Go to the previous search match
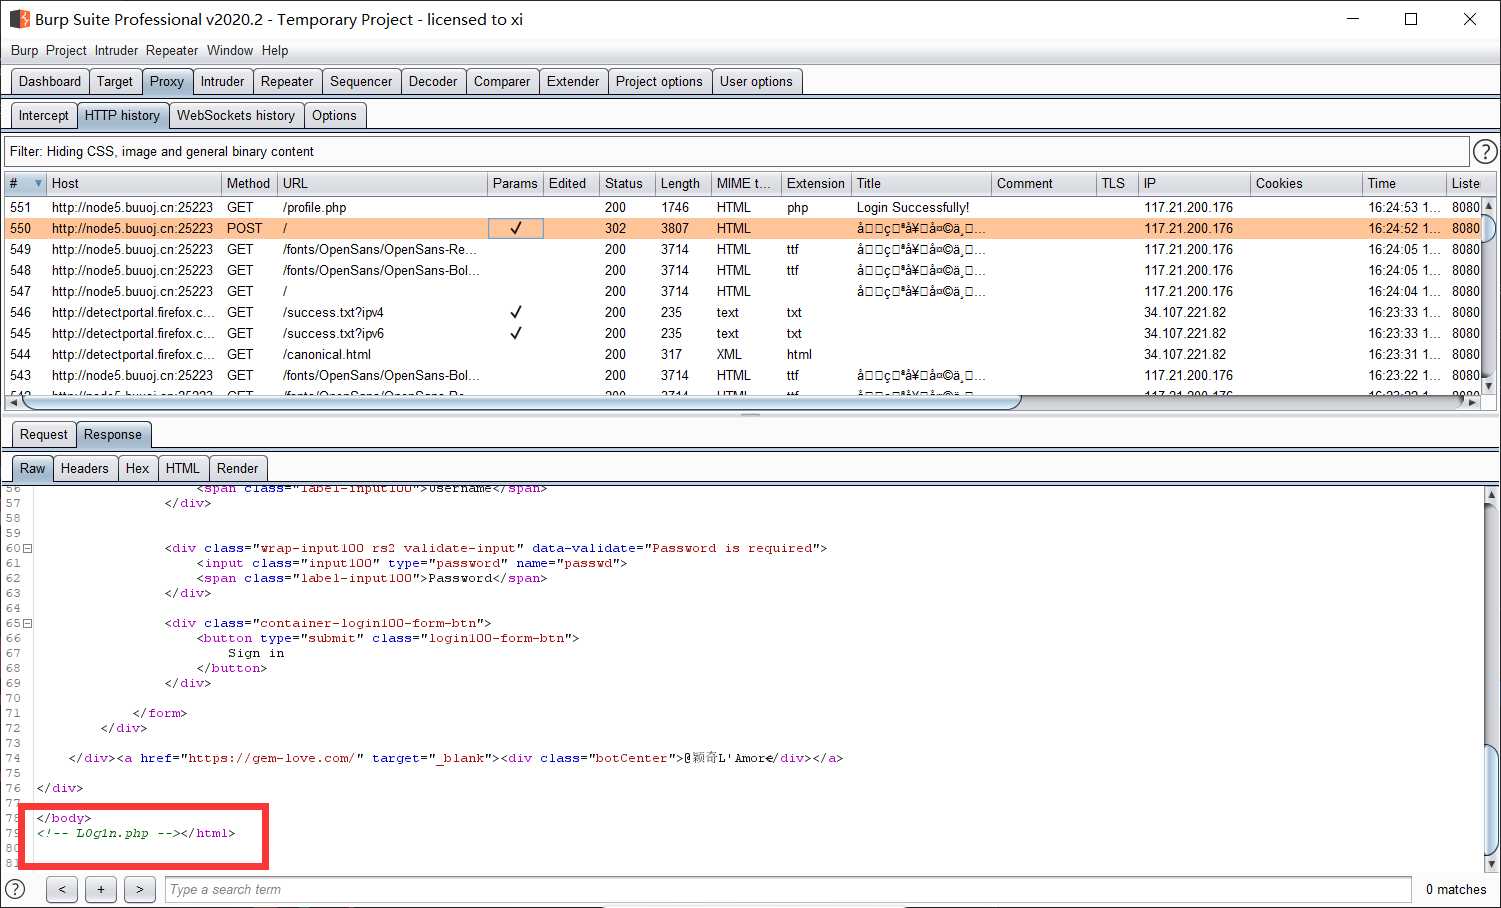The width and height of the screenshot is (1501, 908). click(62, 889)
